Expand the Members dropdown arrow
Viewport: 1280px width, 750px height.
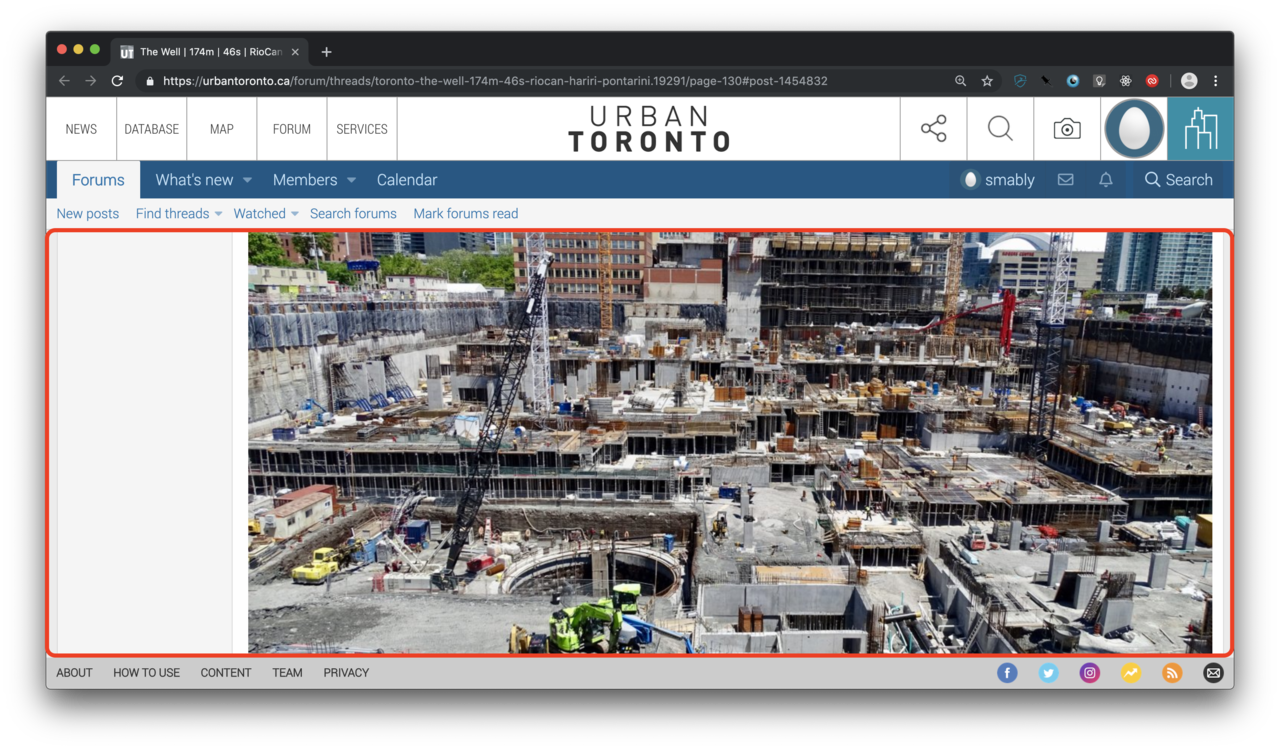351,181
